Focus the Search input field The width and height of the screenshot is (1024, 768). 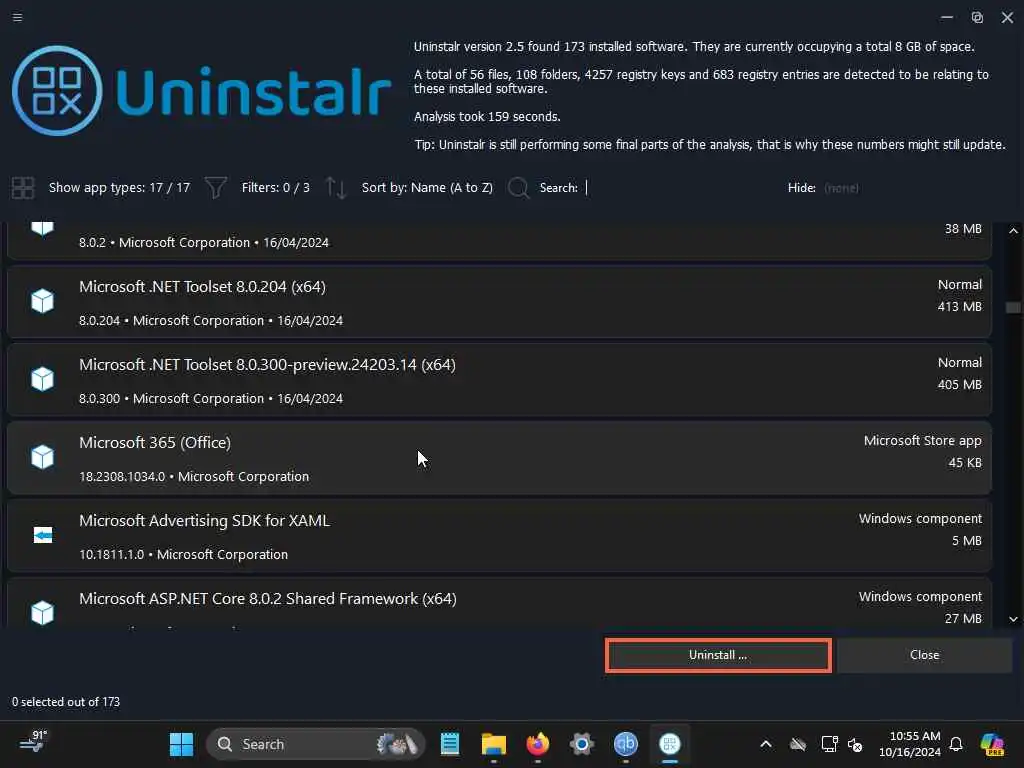point(679,188)
